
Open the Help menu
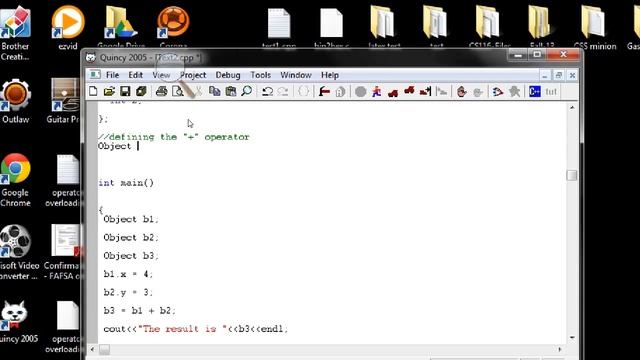(x=330, y=75)
